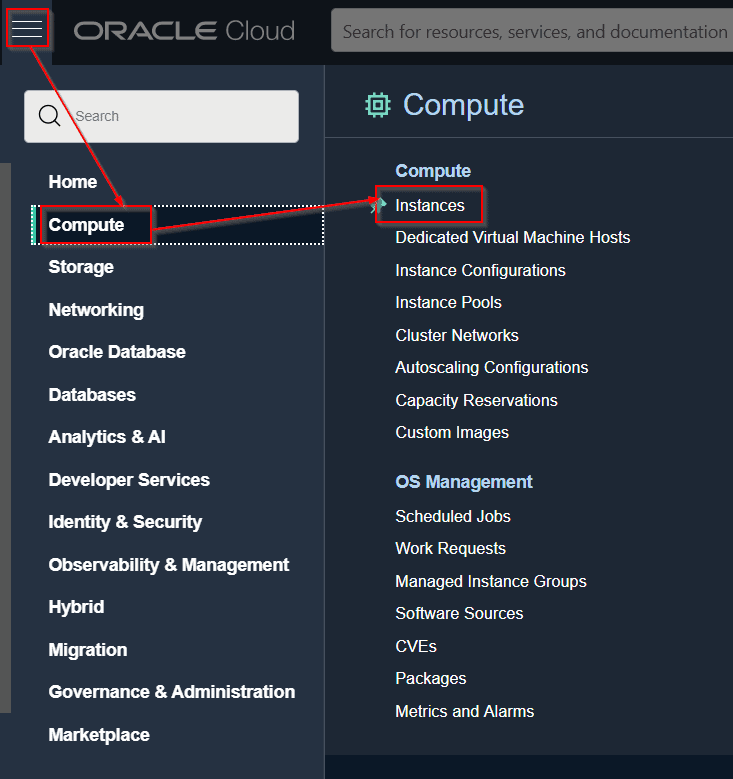Select Compute in the navigation menu
This screenshot has width=733, height=779.
tap(87, 225)
